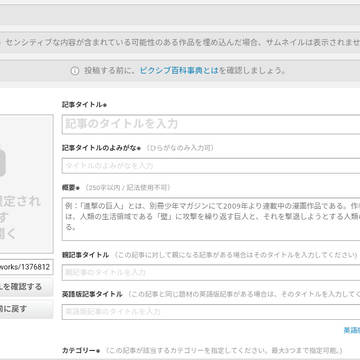360x360 pixels.
Task: Open the blue 英語 link at right
Action: click(352, 330)
